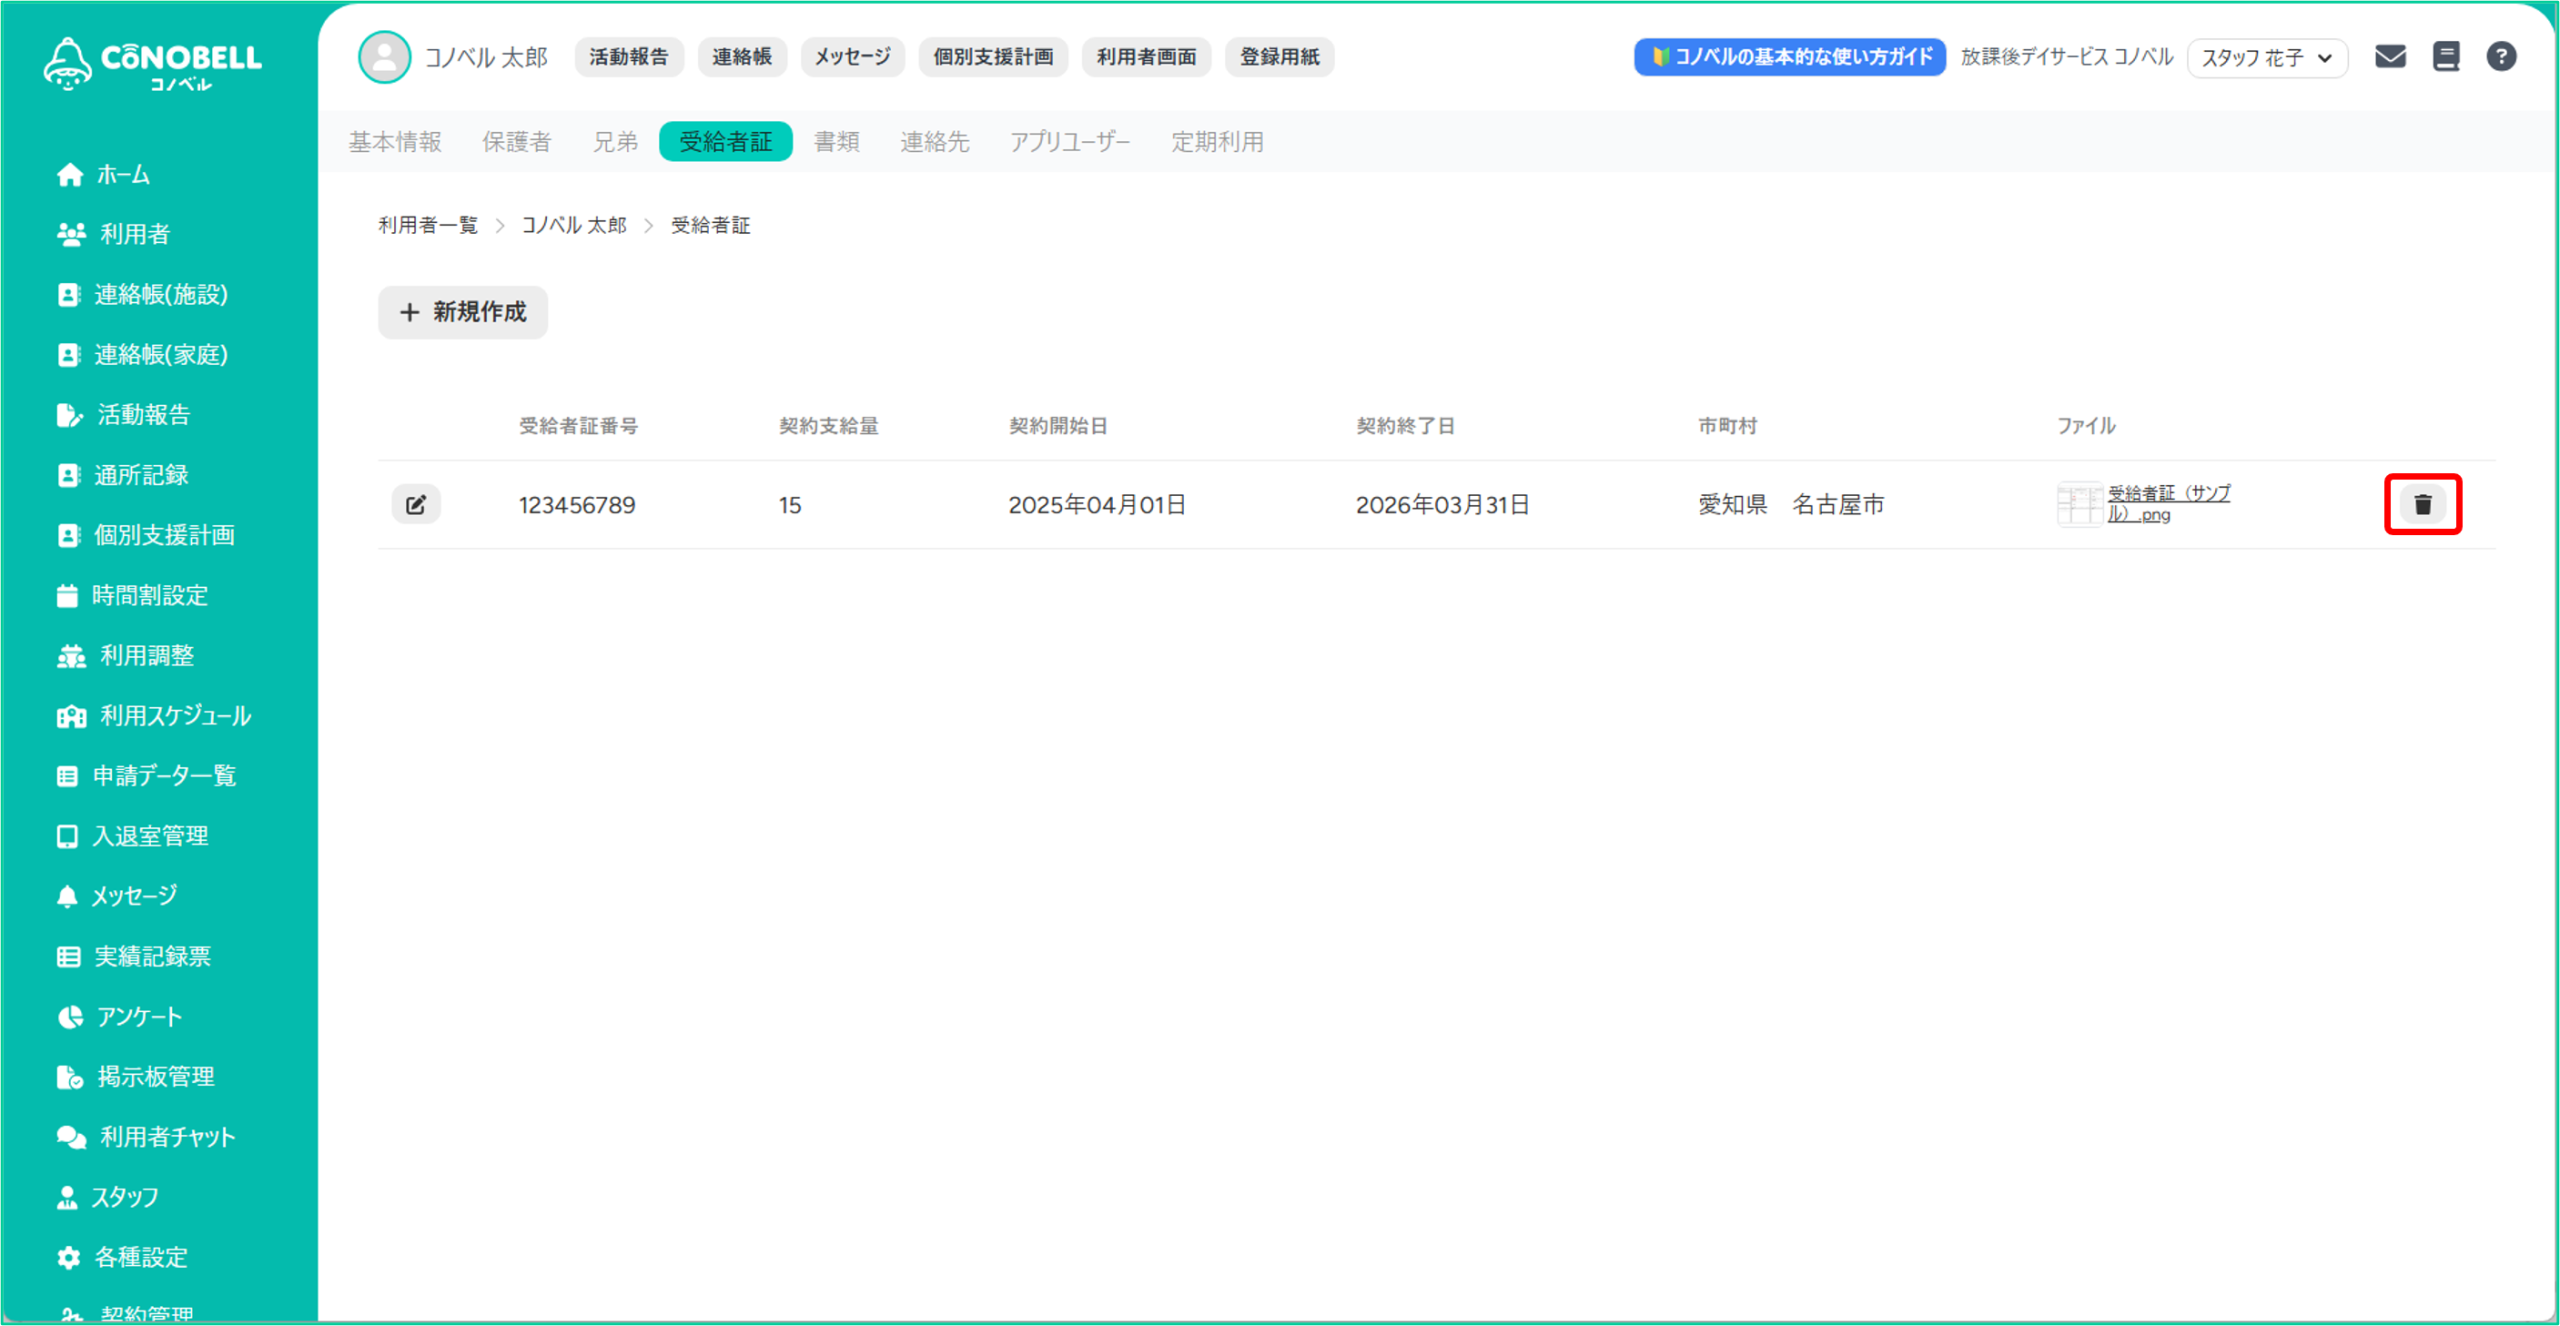The width and height of the screenshot is (2560, 1326).
Task: Switch to the 保護者 tab
Action: [516, 142]
